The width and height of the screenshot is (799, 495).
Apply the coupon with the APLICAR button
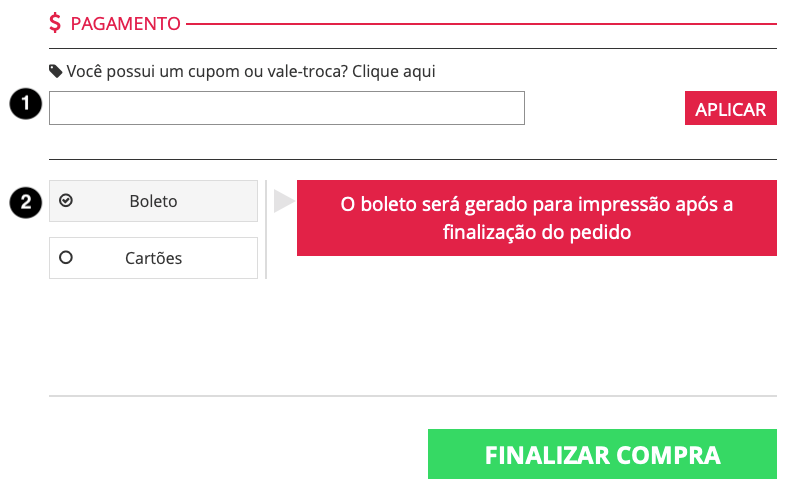731,108
